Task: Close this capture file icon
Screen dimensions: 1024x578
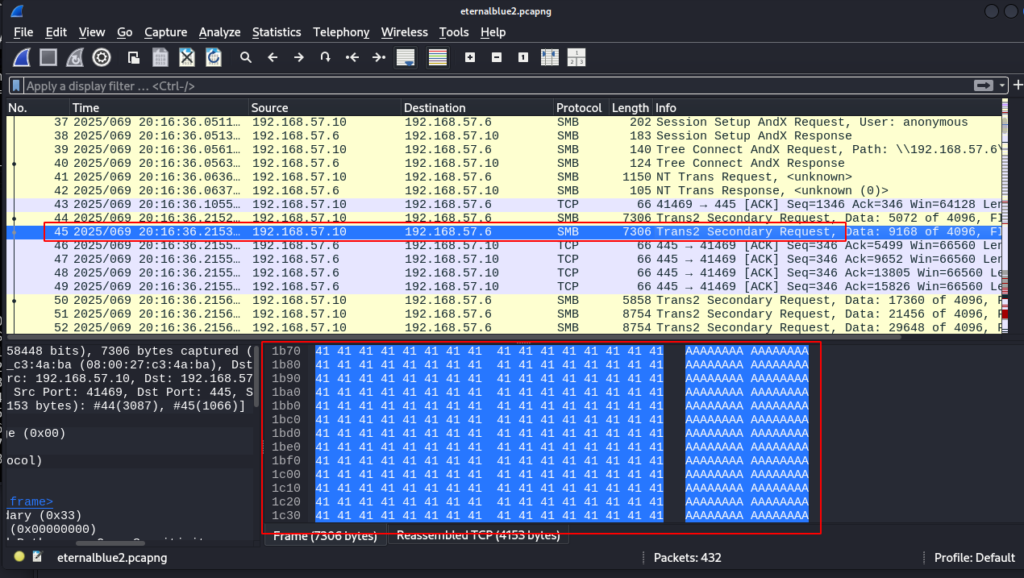Action: click(187, 57)
